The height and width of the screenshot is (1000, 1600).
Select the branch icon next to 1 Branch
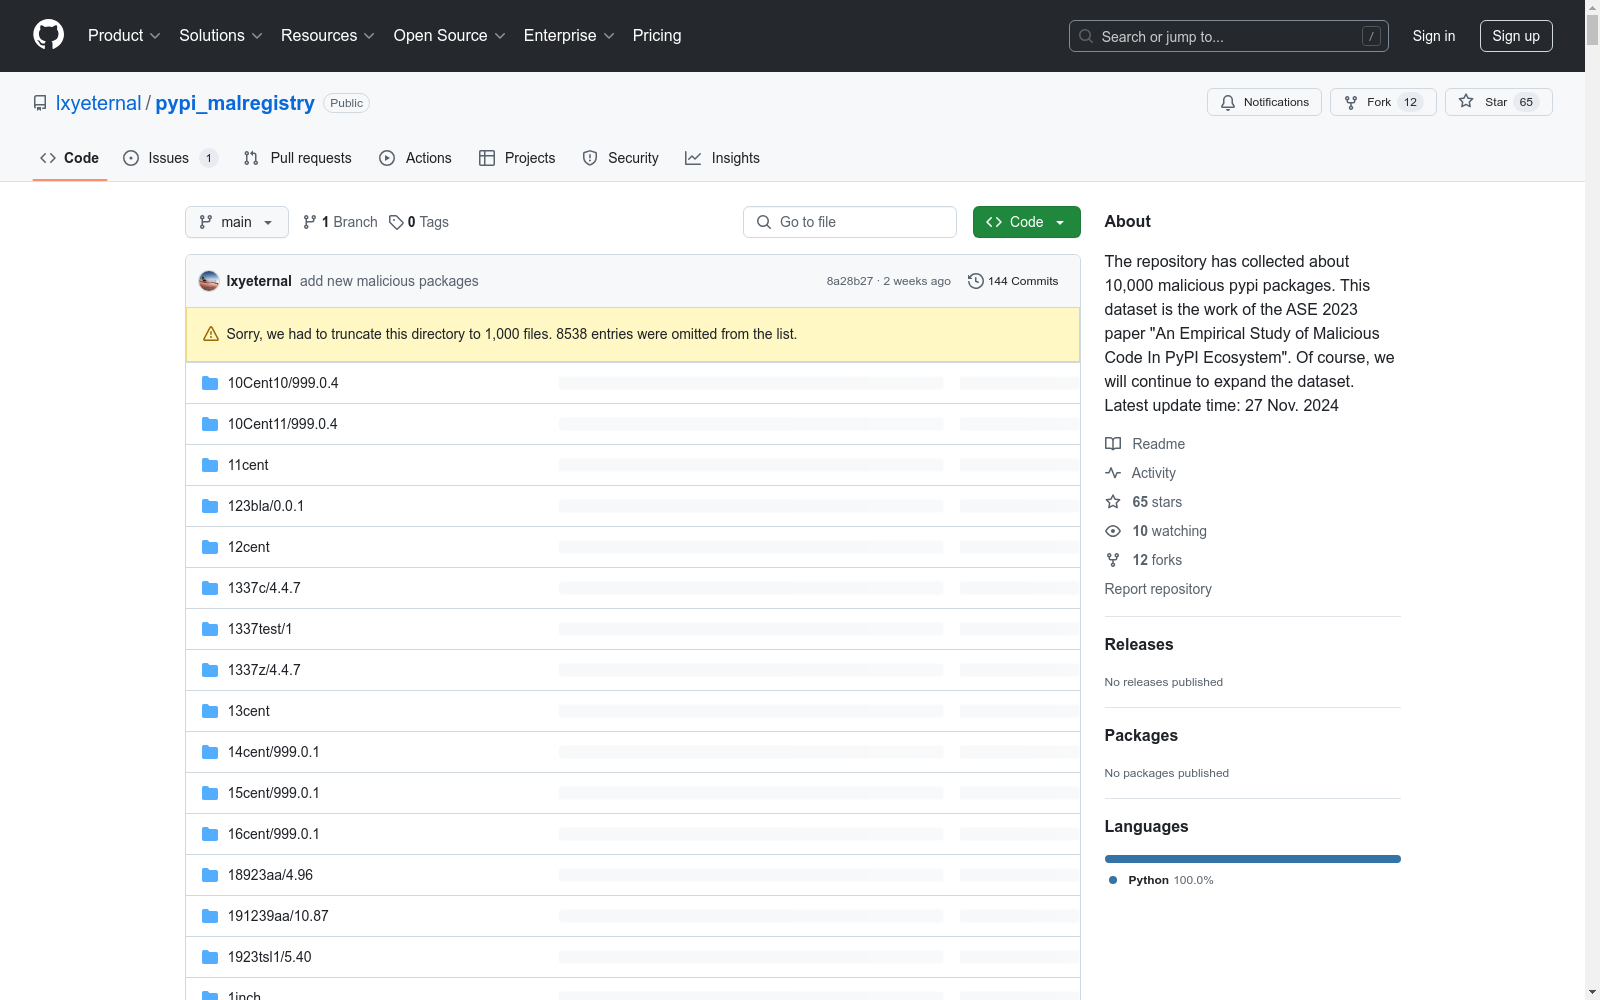click(310, 222)
